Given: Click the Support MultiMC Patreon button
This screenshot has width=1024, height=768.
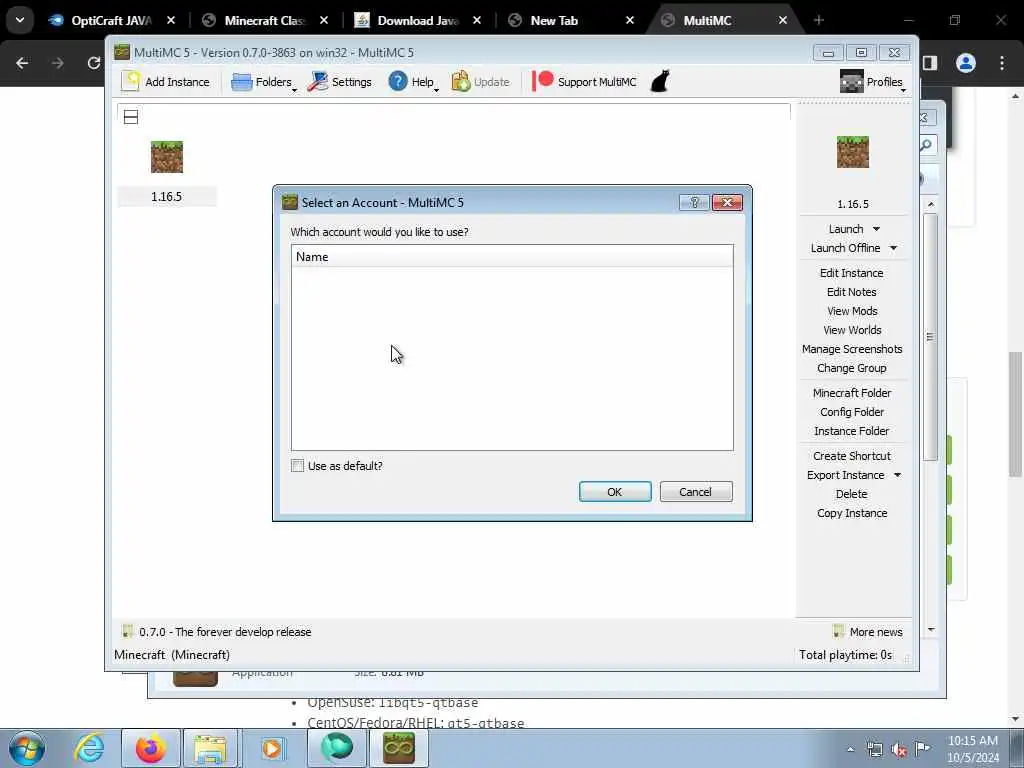Looking at the screenshot, I should pyautogui.click(x=584, y=82).
